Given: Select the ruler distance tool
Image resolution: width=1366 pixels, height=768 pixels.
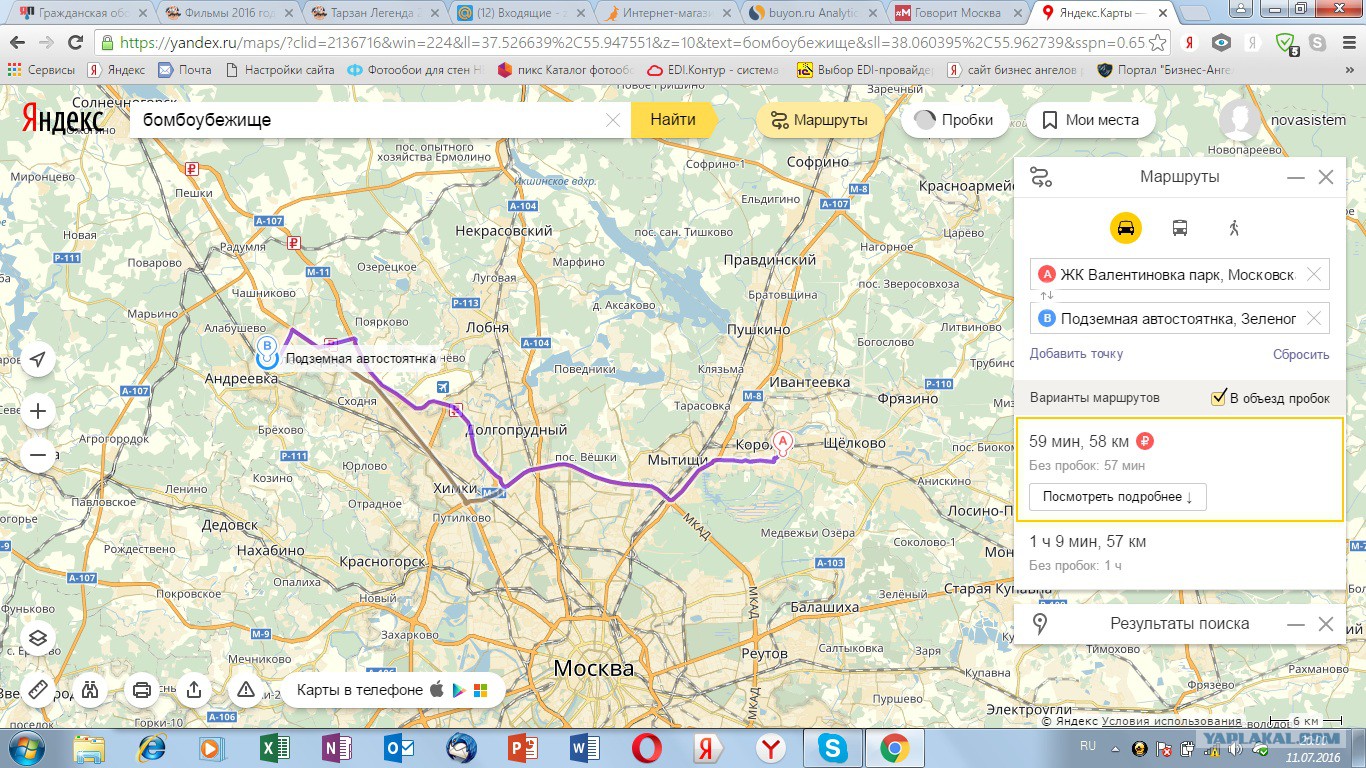Looking at the screenshot, I should coord(38,690).
